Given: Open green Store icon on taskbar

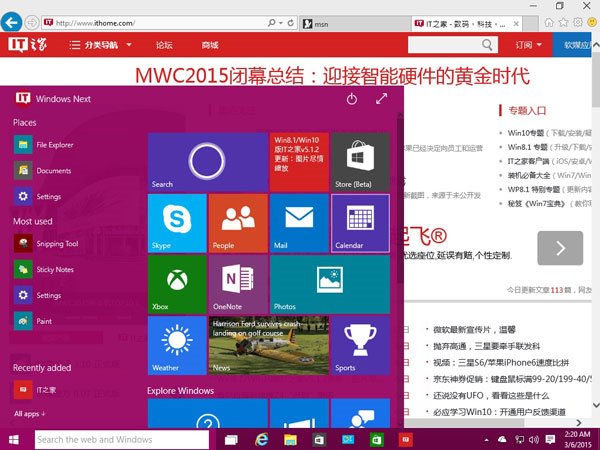Looking at the screenshot, I should point(376,440).
